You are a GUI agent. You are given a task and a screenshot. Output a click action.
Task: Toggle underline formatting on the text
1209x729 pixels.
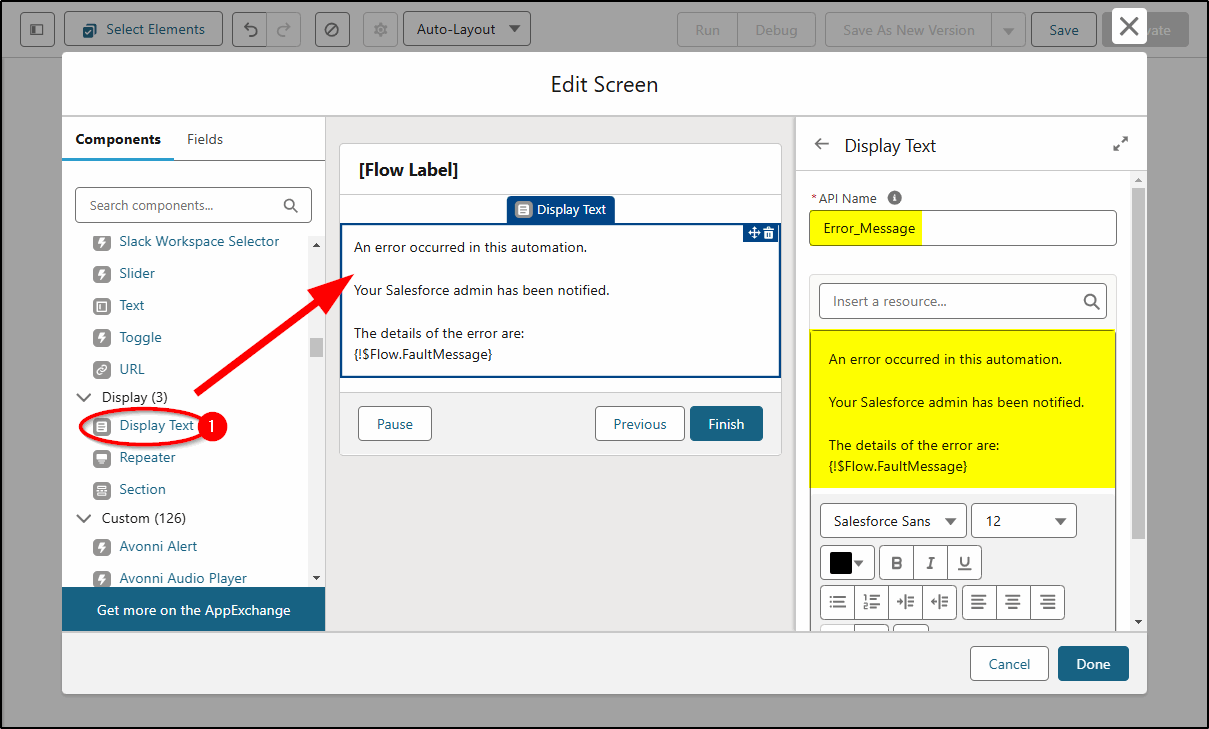964,562
